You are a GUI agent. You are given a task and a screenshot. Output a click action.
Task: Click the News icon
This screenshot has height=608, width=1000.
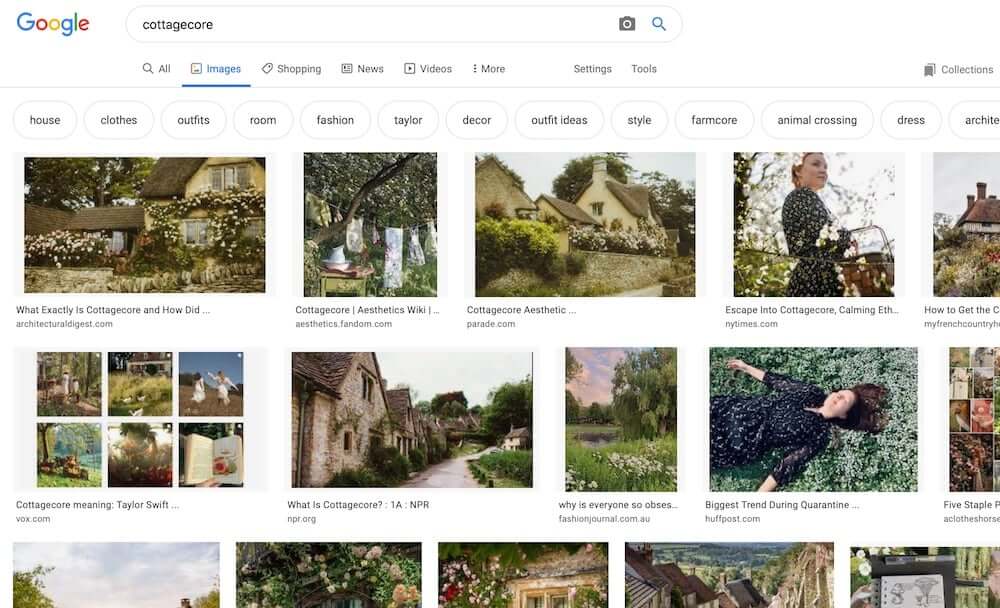345,68
